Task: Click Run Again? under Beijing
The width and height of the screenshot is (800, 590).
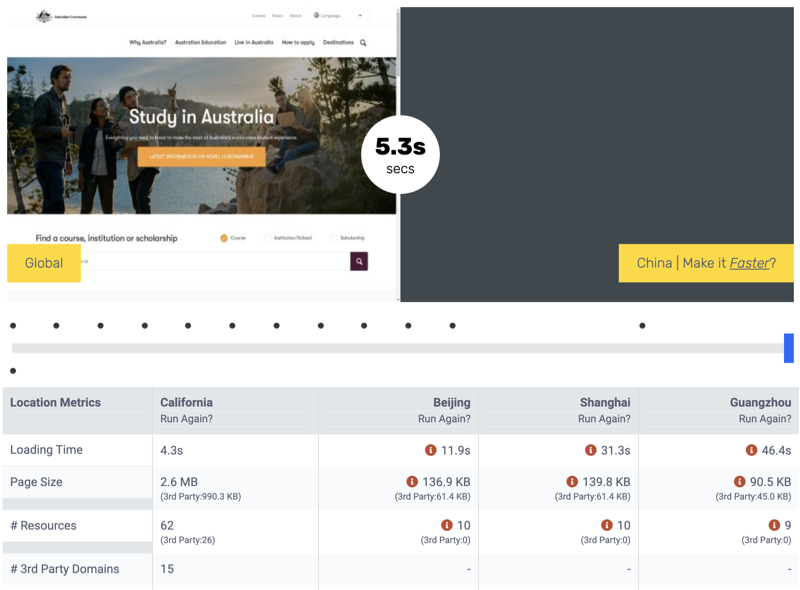Action: 444,419
